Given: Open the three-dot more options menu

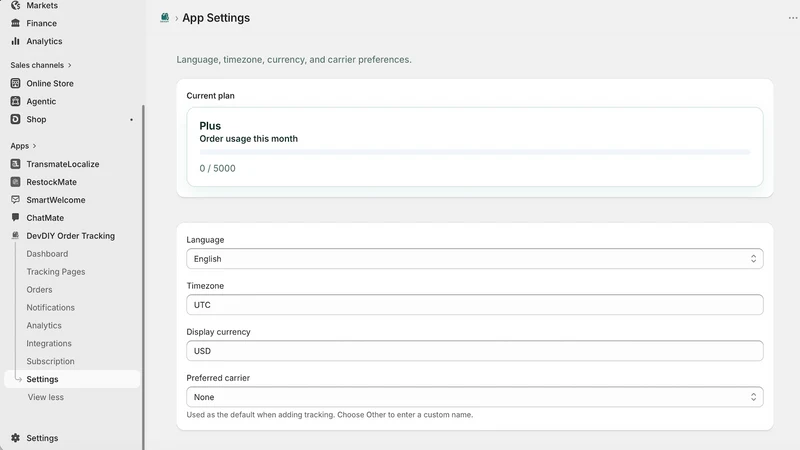Looking at the screenshot, I should click(792, 18).
